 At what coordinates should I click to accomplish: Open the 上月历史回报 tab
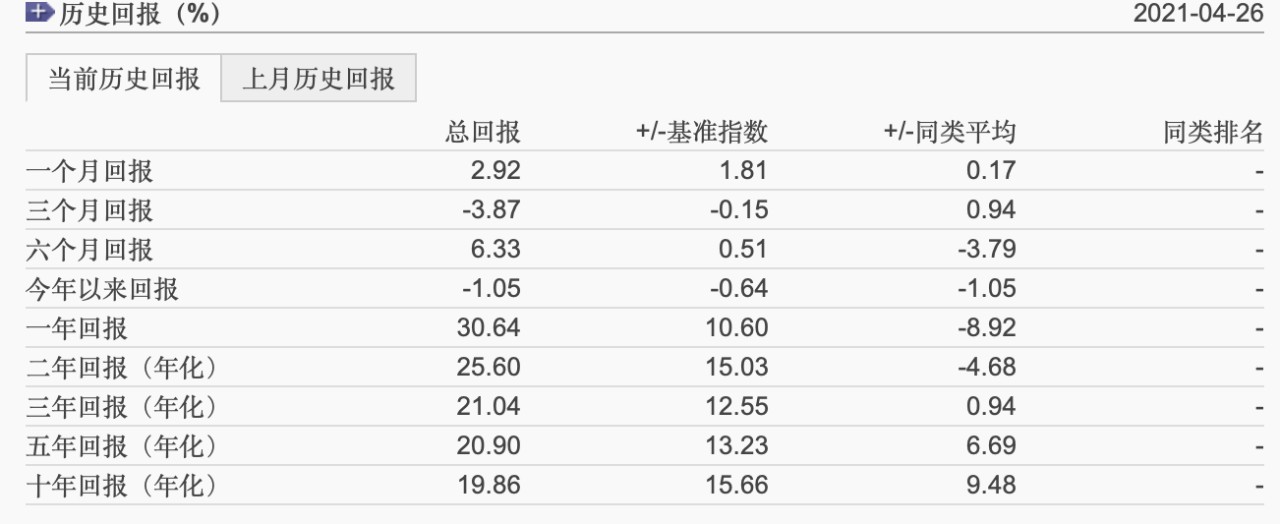319,79
